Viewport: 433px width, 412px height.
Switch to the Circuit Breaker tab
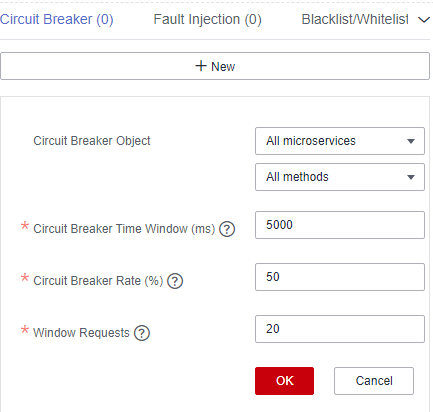(57, 19)
